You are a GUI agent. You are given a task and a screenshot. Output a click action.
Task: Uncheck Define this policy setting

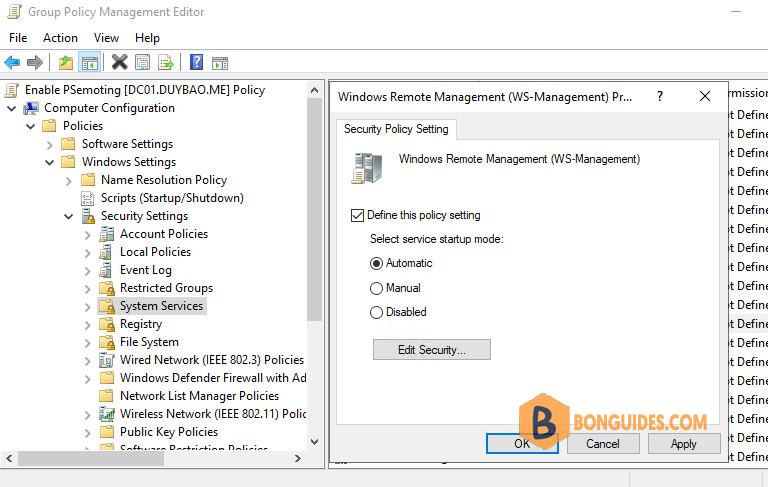click(357, 215)
